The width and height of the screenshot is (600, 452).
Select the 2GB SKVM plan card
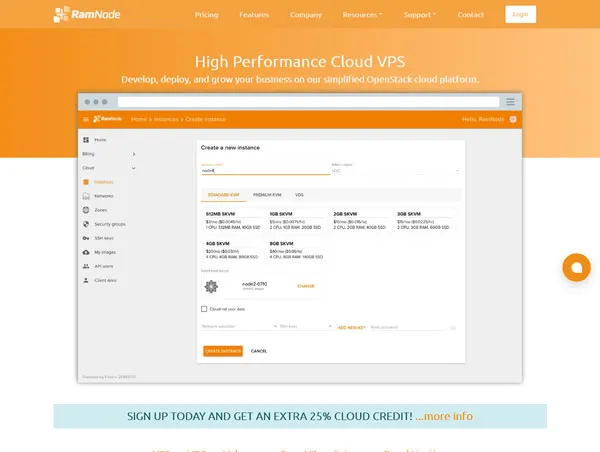click(x=360, y=220)
